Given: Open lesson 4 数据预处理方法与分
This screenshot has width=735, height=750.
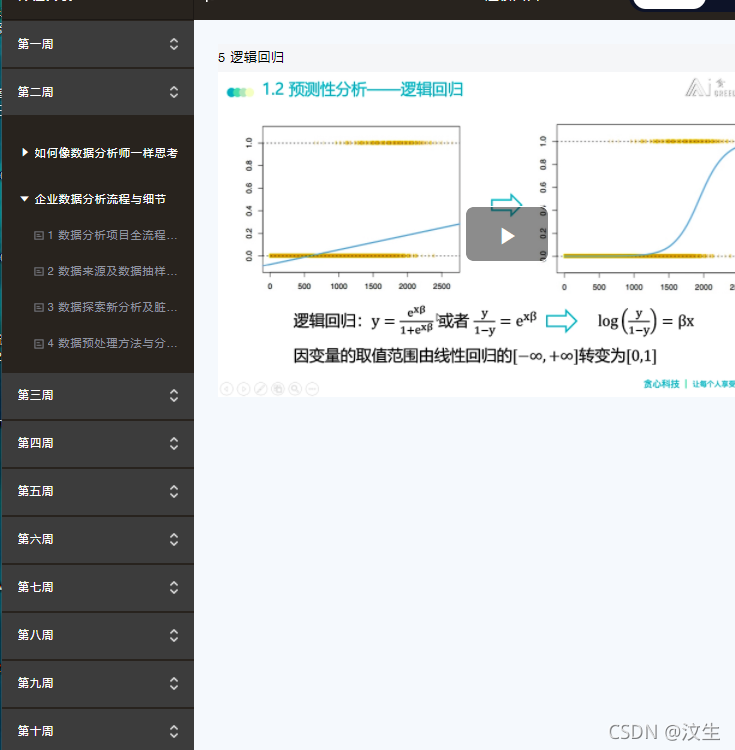Looking at the screenshot, I should click(x=112, y=343).
